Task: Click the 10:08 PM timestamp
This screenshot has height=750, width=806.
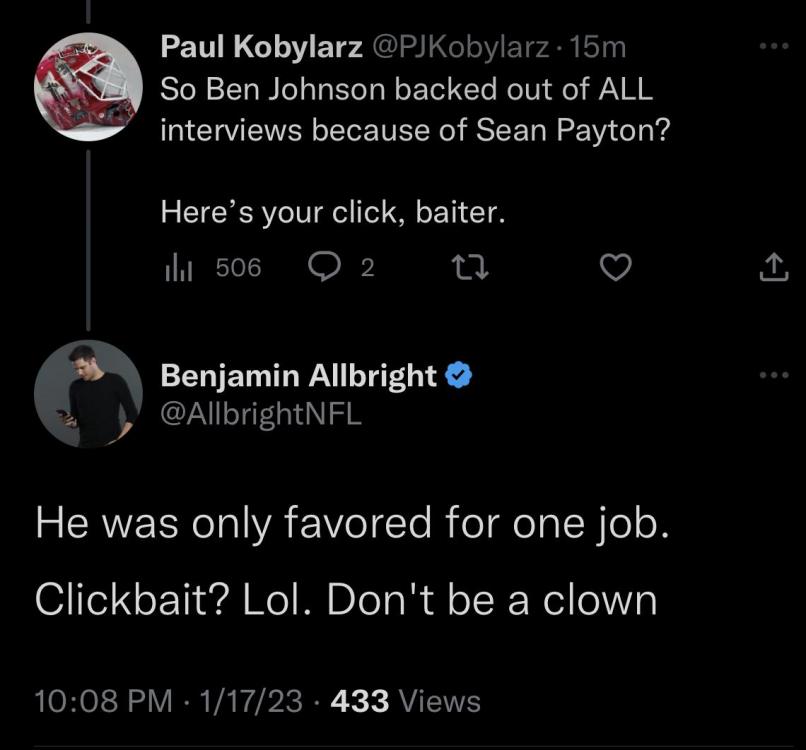Action: pos(98,701)
